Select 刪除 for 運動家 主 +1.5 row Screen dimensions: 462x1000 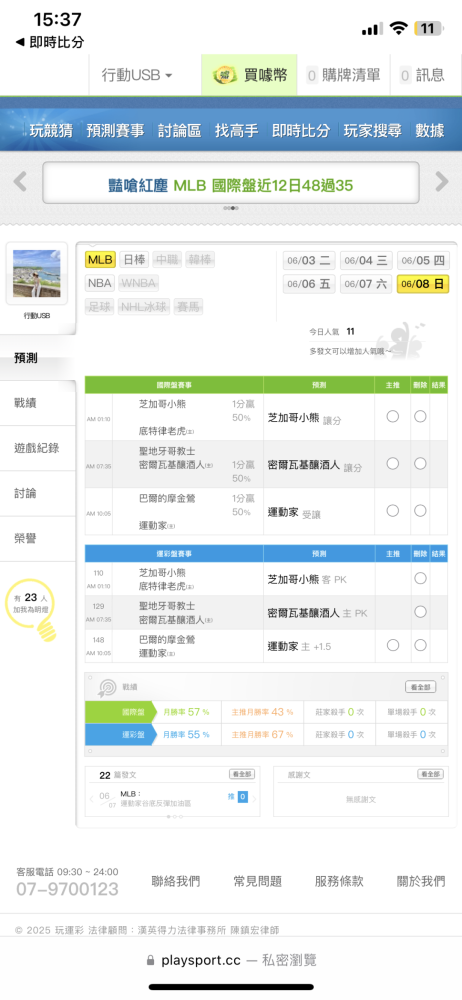420,645
